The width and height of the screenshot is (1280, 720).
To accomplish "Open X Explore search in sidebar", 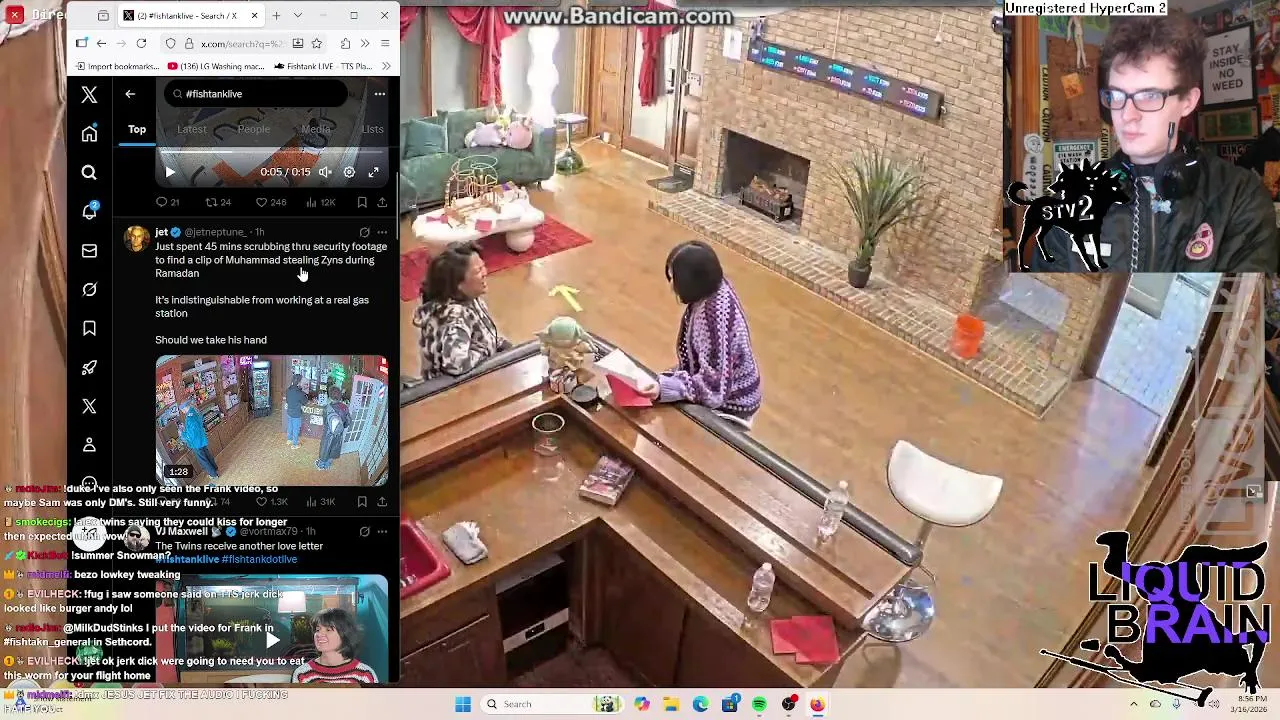I will click(89, 173).
